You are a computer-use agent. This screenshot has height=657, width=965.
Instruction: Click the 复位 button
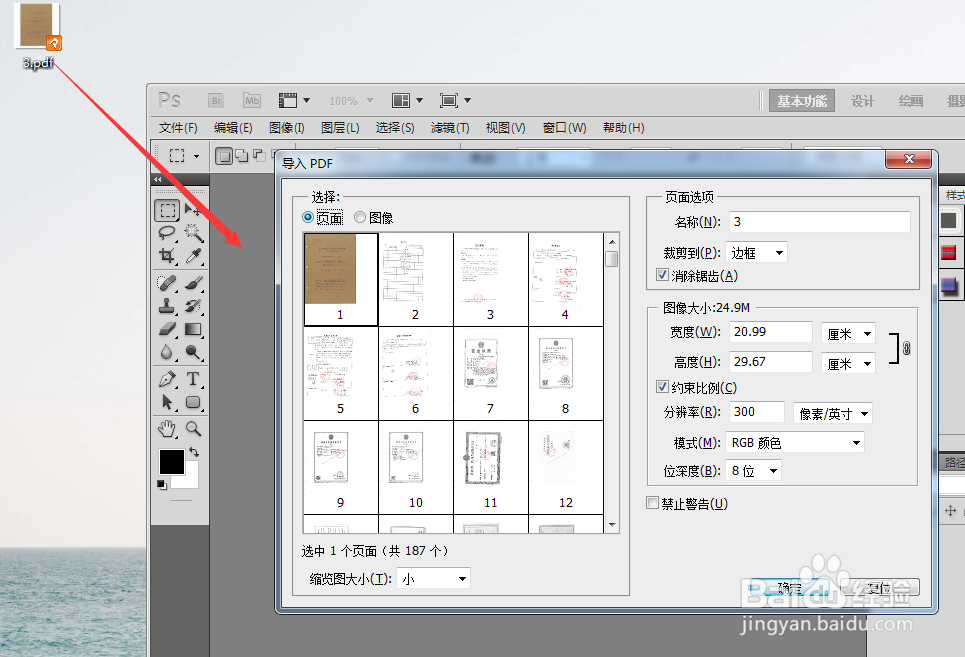point(879,590)
